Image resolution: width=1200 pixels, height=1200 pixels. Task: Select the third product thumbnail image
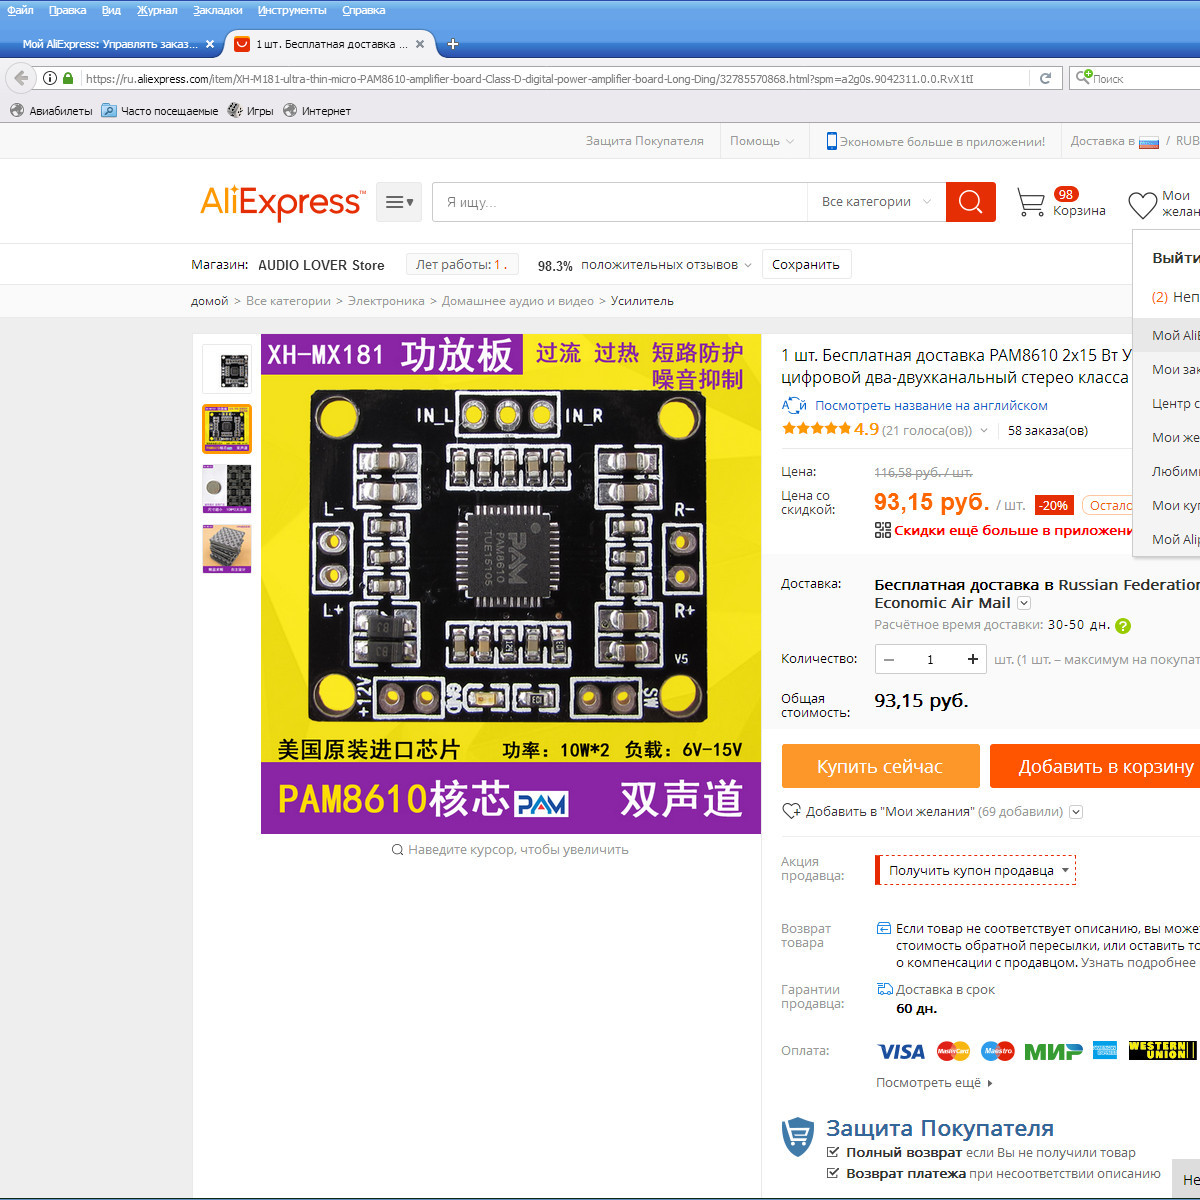pyautogui.click(x=227, y=489)
